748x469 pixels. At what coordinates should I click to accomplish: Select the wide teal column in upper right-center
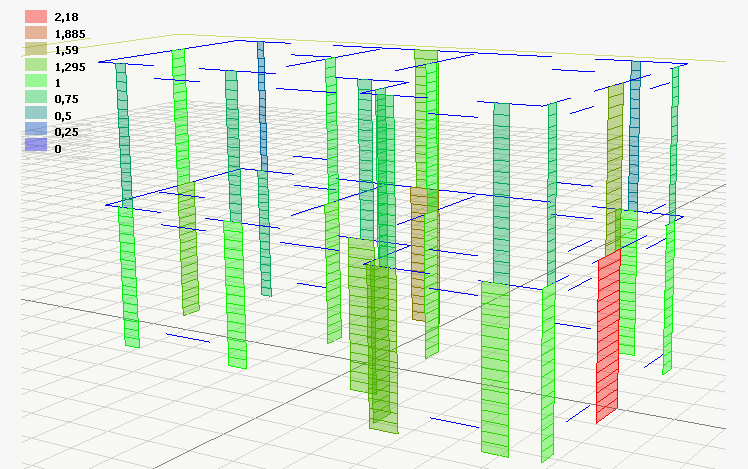[x=501, y=190]
